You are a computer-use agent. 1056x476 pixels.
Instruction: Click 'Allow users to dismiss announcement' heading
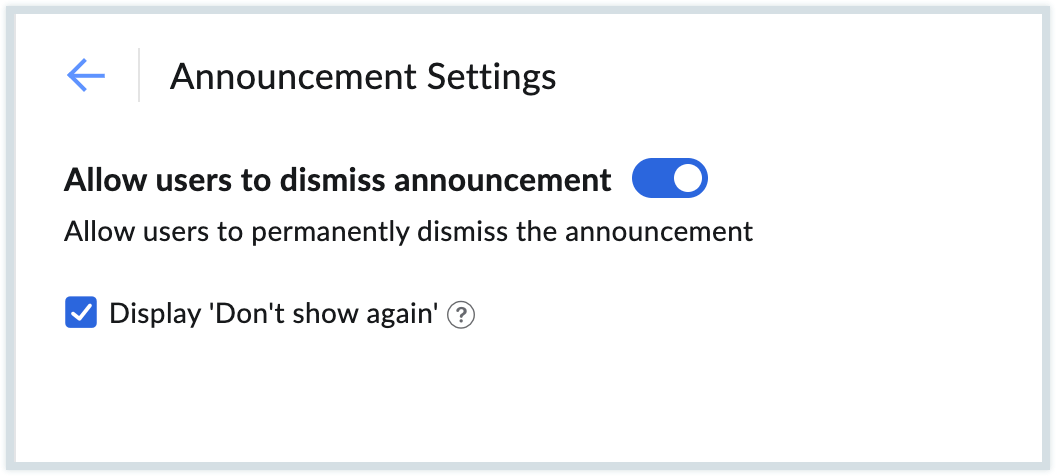pyautogui.click(x=337, y=180)
